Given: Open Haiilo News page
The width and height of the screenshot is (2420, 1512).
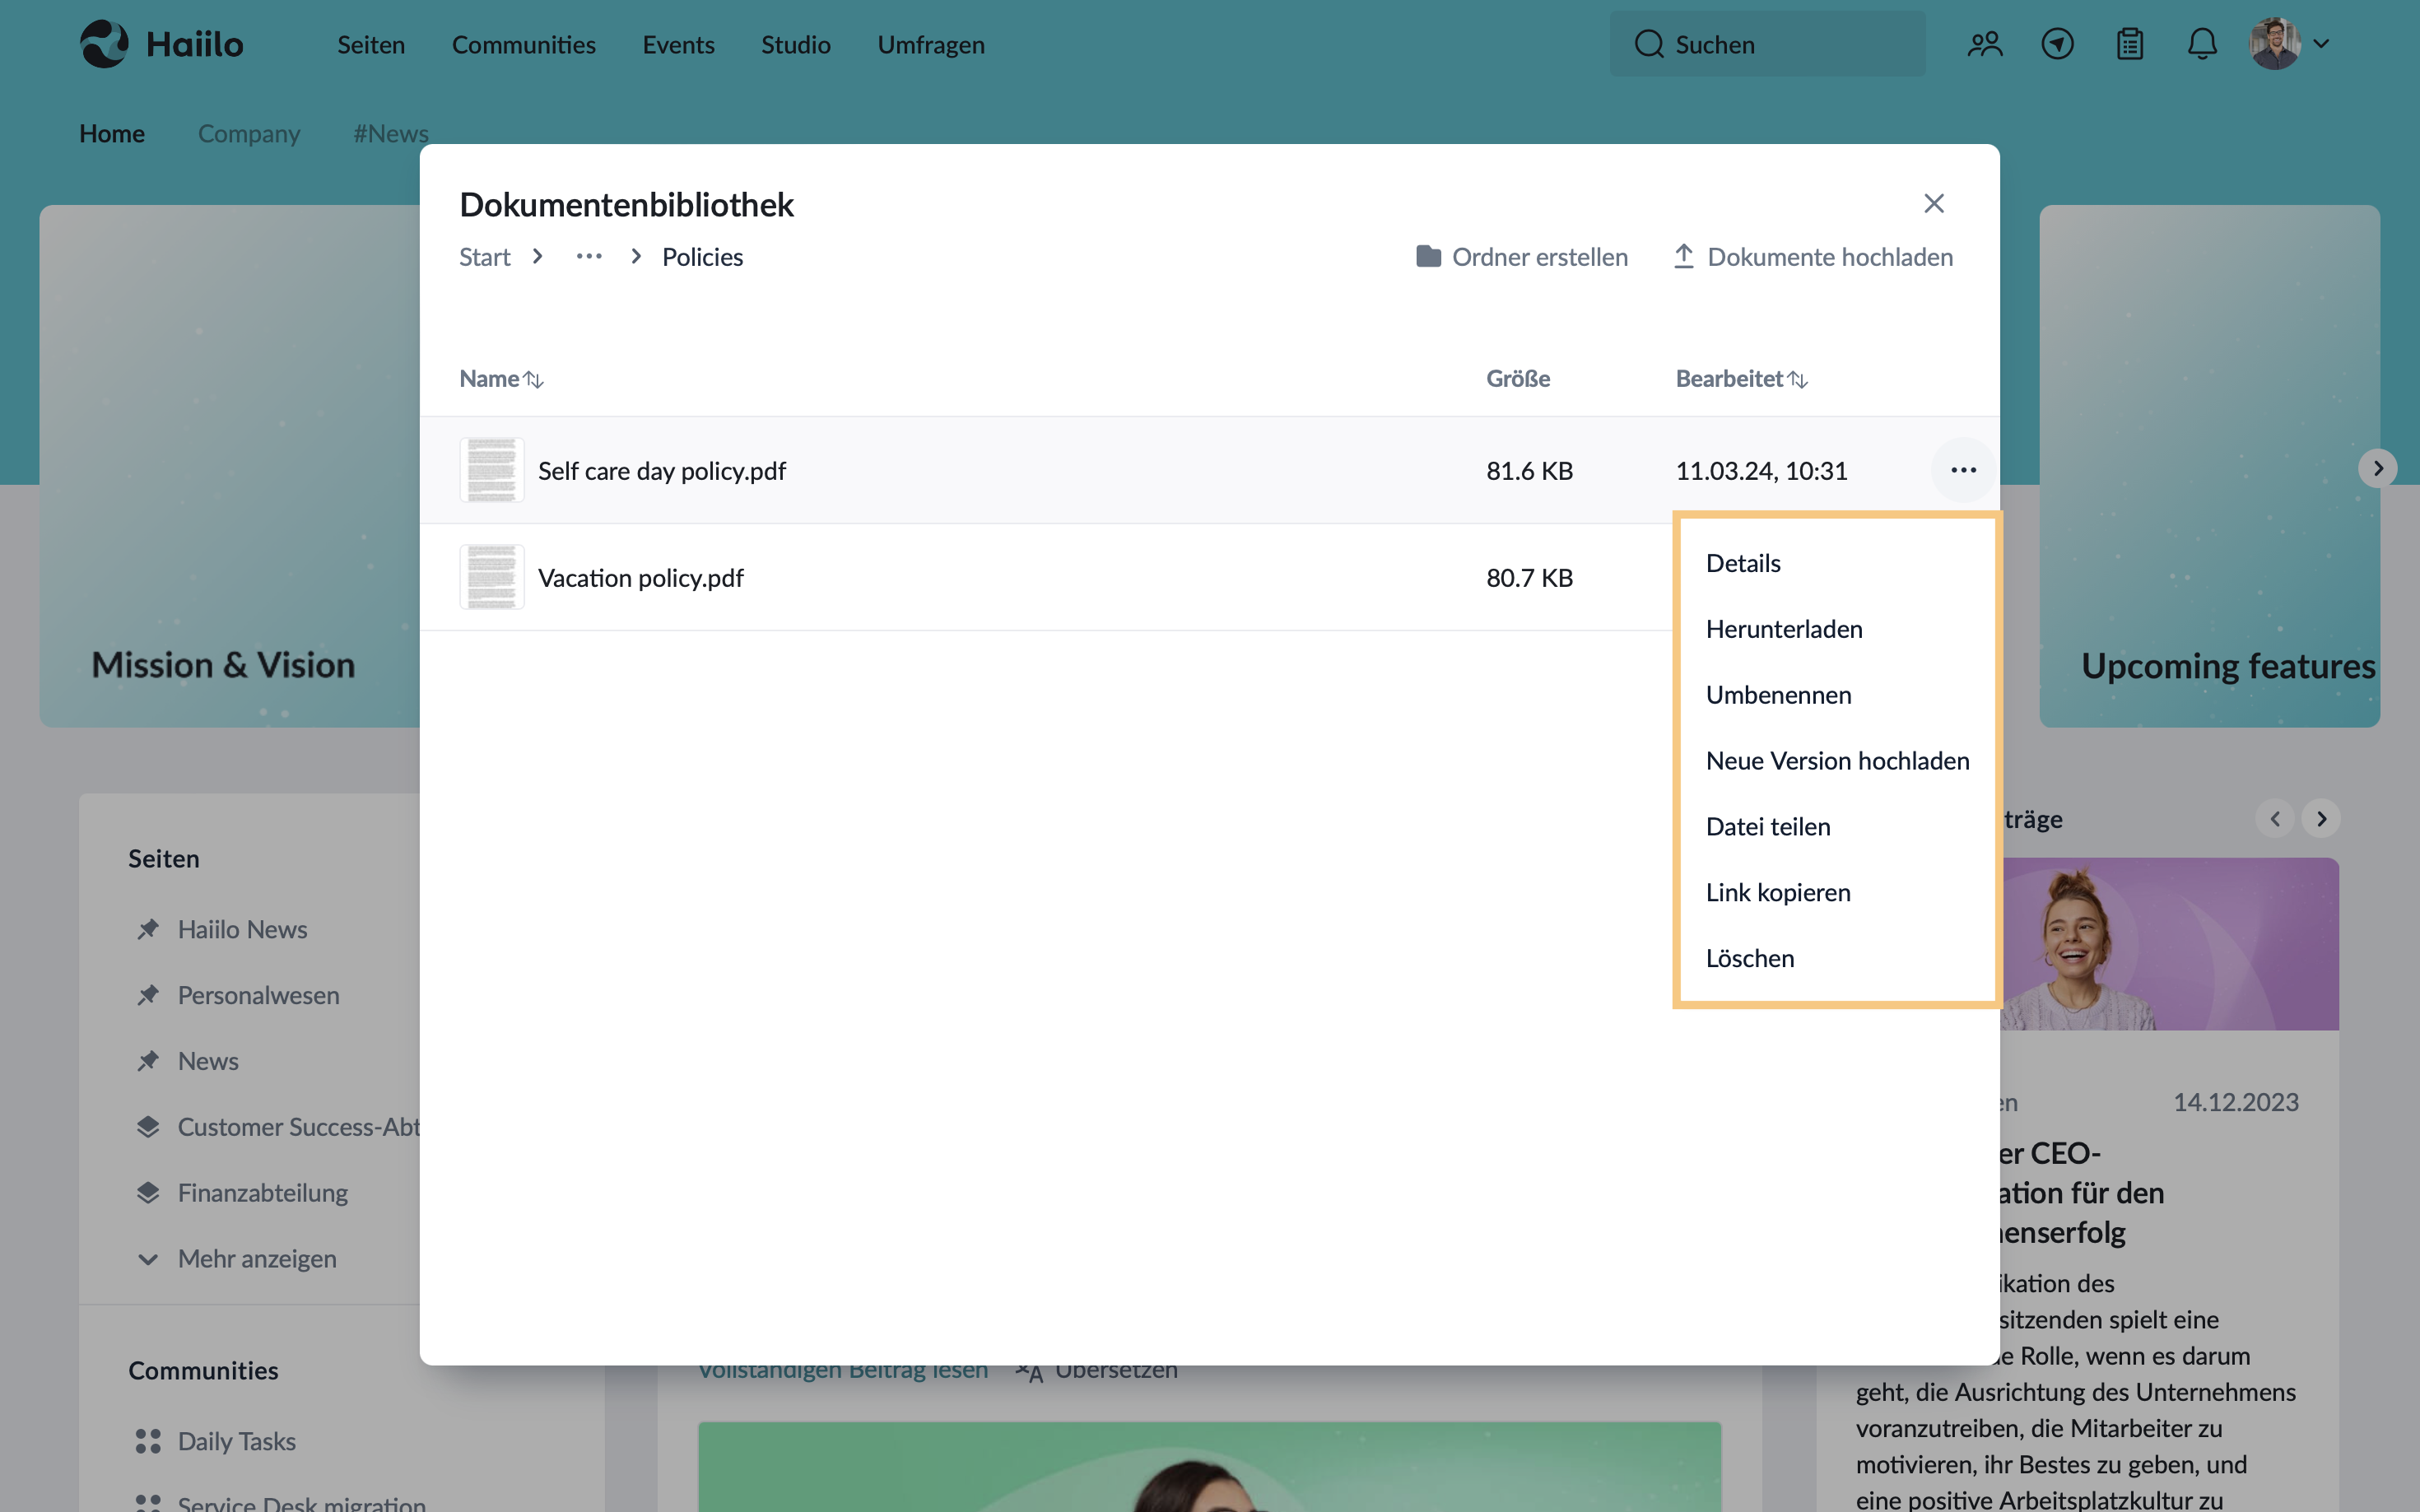Looking at the screenshot, I should (242, 930).
